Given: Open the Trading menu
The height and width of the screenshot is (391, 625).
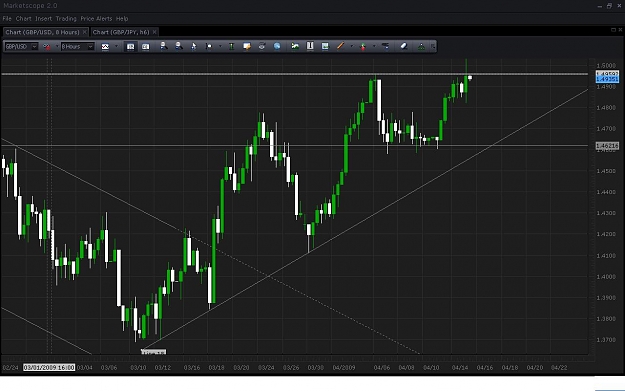Looking at the screenshot, I should pyautogui.click(x=66, y=19).
